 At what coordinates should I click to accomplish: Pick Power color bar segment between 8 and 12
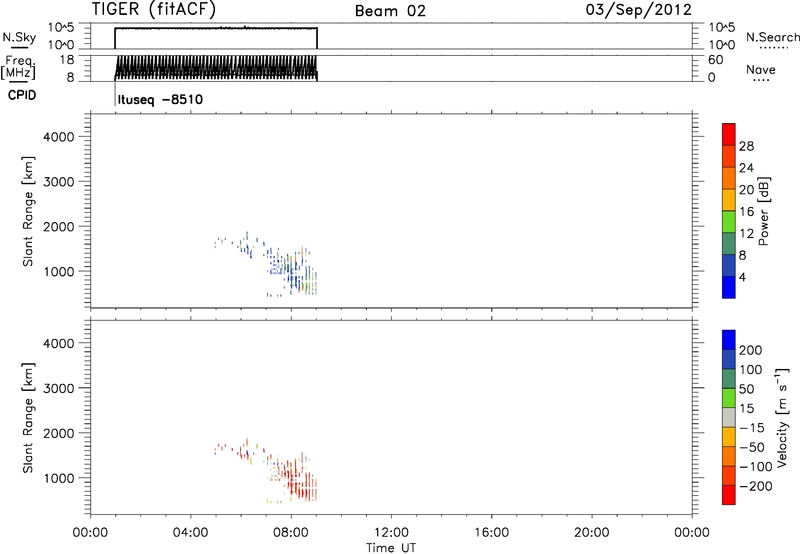click(x=729, y=243)
